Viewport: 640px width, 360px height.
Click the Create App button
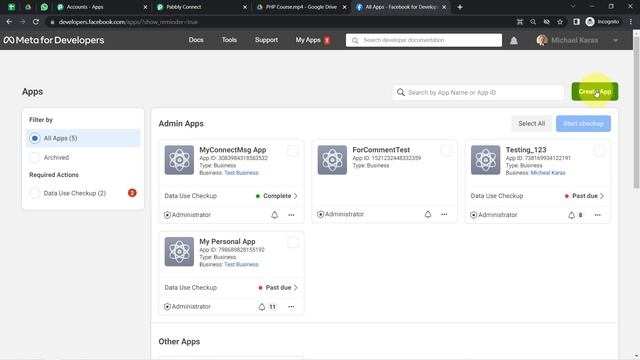tap(595, 91)
